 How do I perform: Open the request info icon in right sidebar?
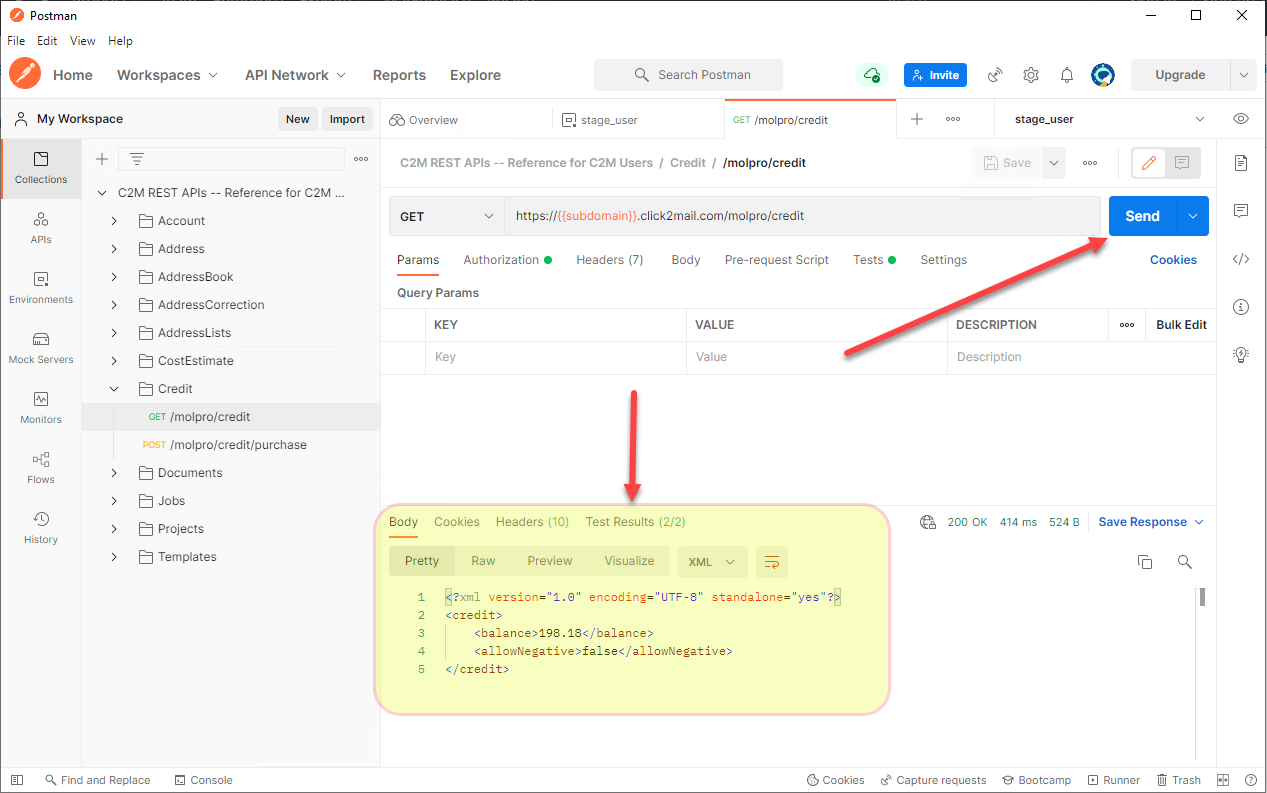point(1241,306)
